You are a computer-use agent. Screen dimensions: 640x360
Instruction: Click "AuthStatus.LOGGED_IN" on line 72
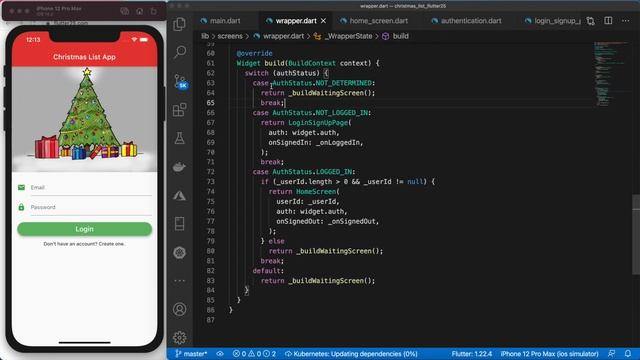click(312, 172)
